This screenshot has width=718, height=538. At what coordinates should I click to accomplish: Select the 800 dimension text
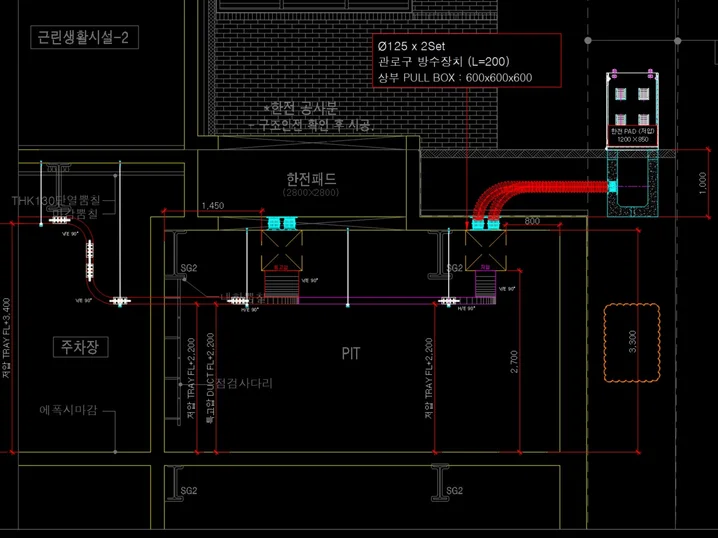pos(532,221)
